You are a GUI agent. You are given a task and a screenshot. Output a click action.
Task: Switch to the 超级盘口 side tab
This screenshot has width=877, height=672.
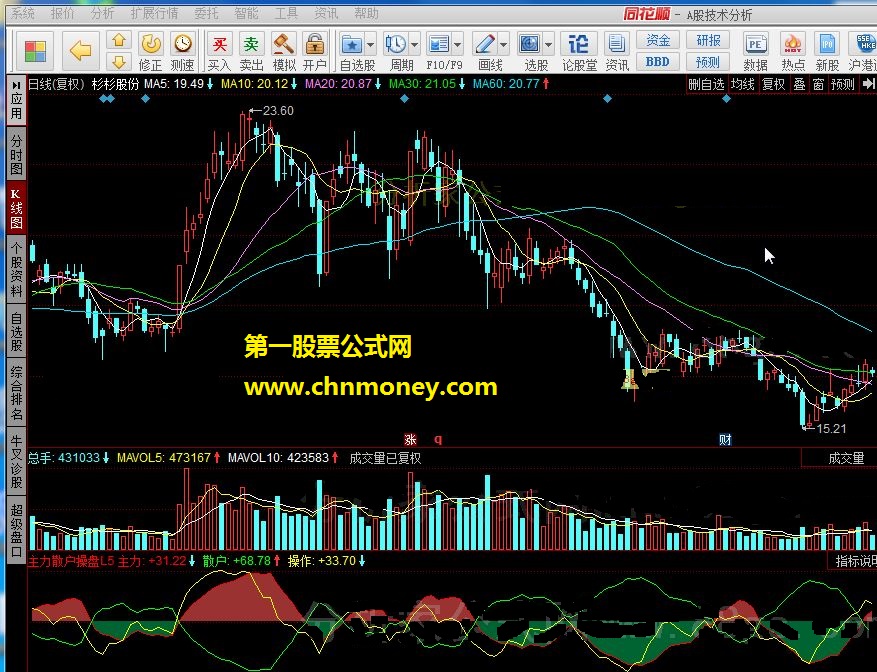click(x=16, y=529)
